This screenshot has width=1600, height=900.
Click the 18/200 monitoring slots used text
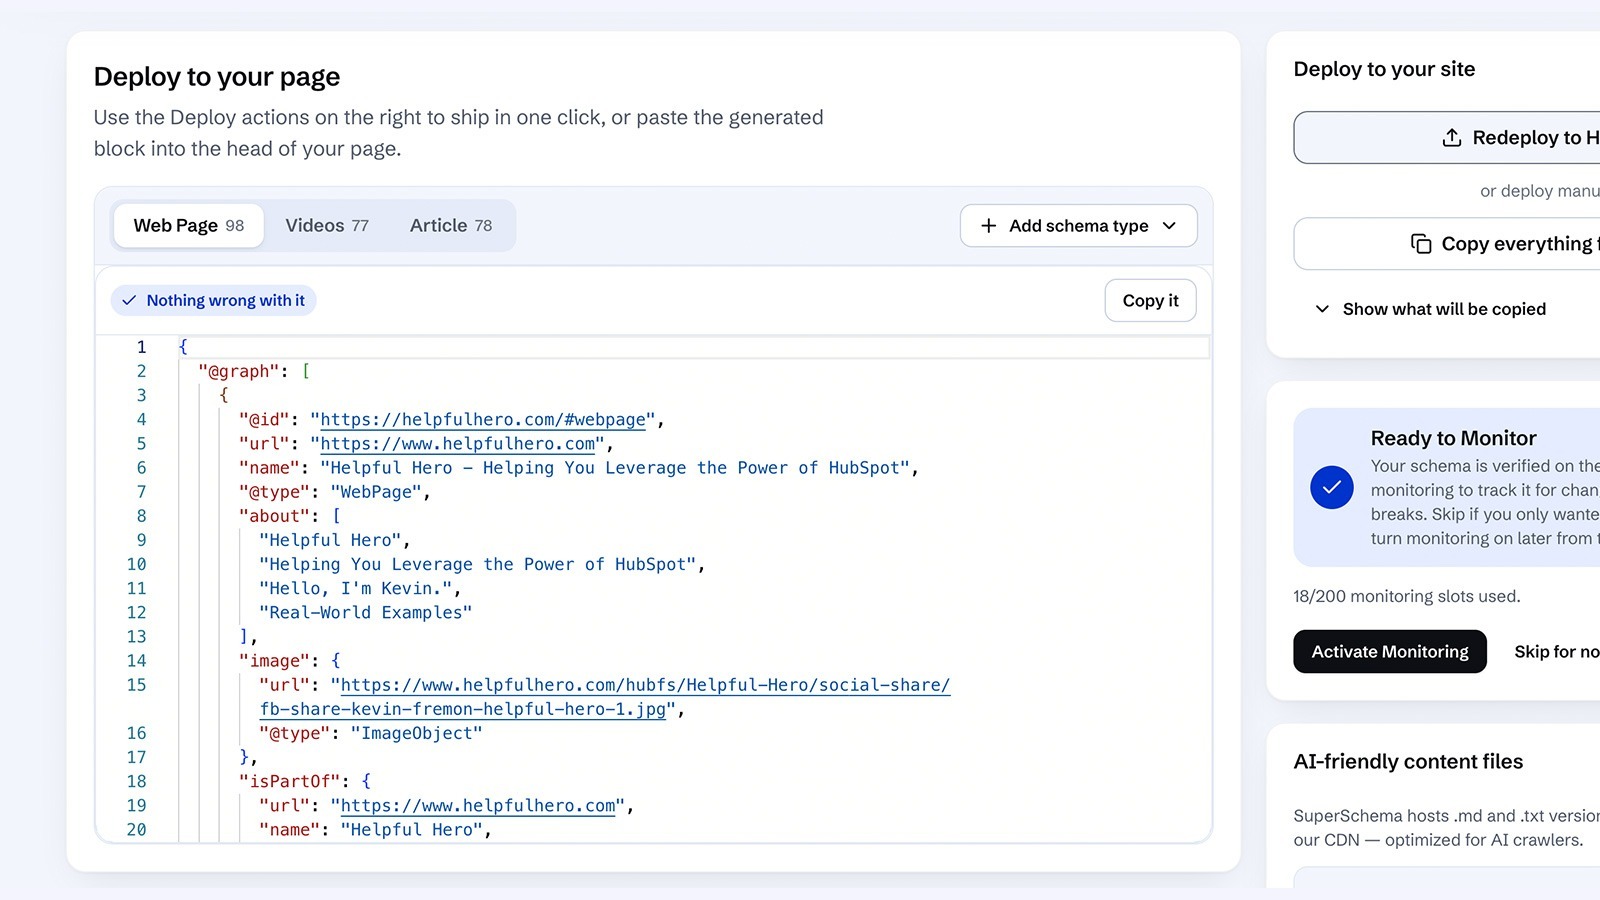pos(1406,597)
